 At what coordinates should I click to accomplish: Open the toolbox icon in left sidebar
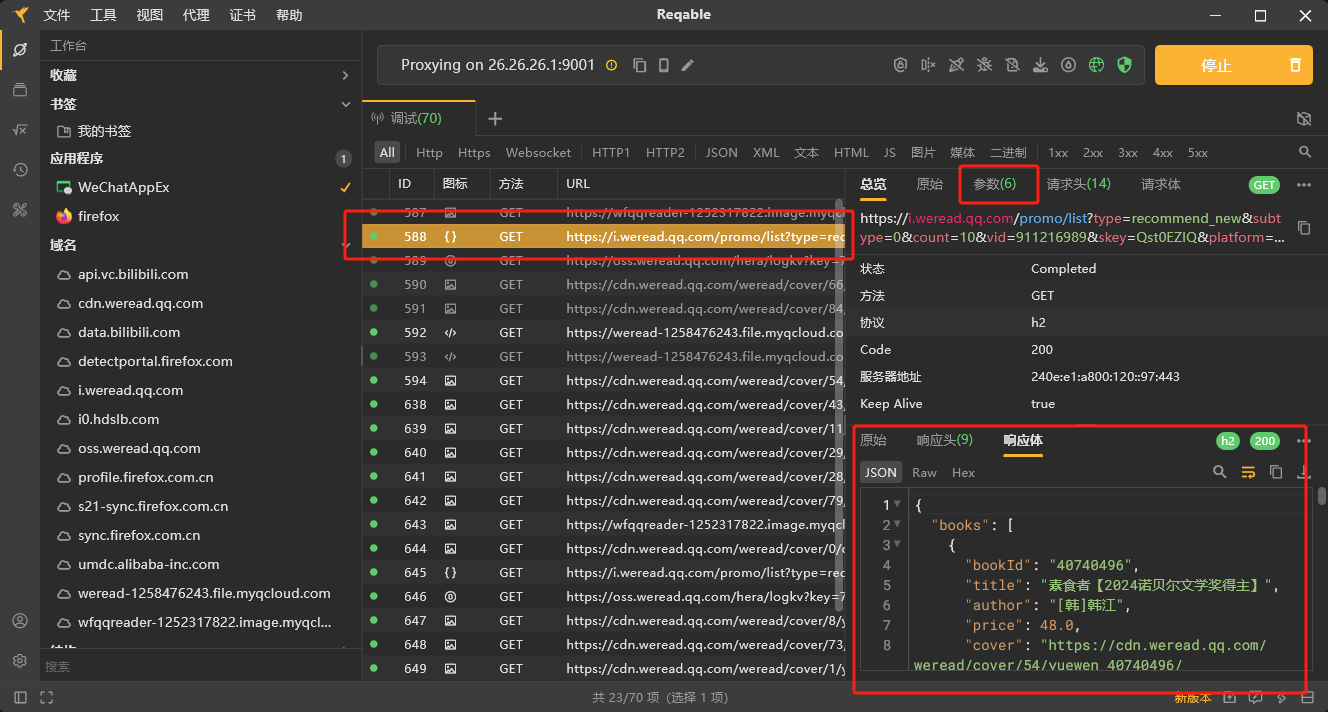20,210
